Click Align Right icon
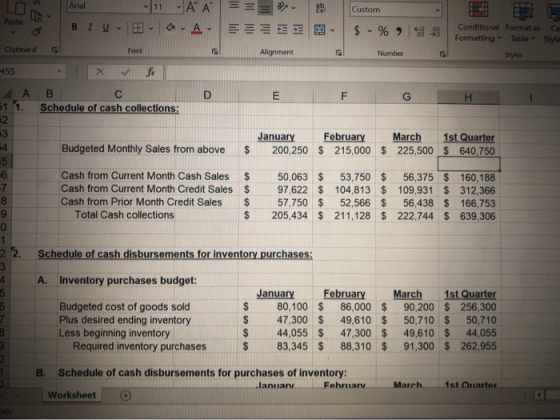The width and height of the screenshot is (560, 420). pyautogui.click(x=265, y=29)
